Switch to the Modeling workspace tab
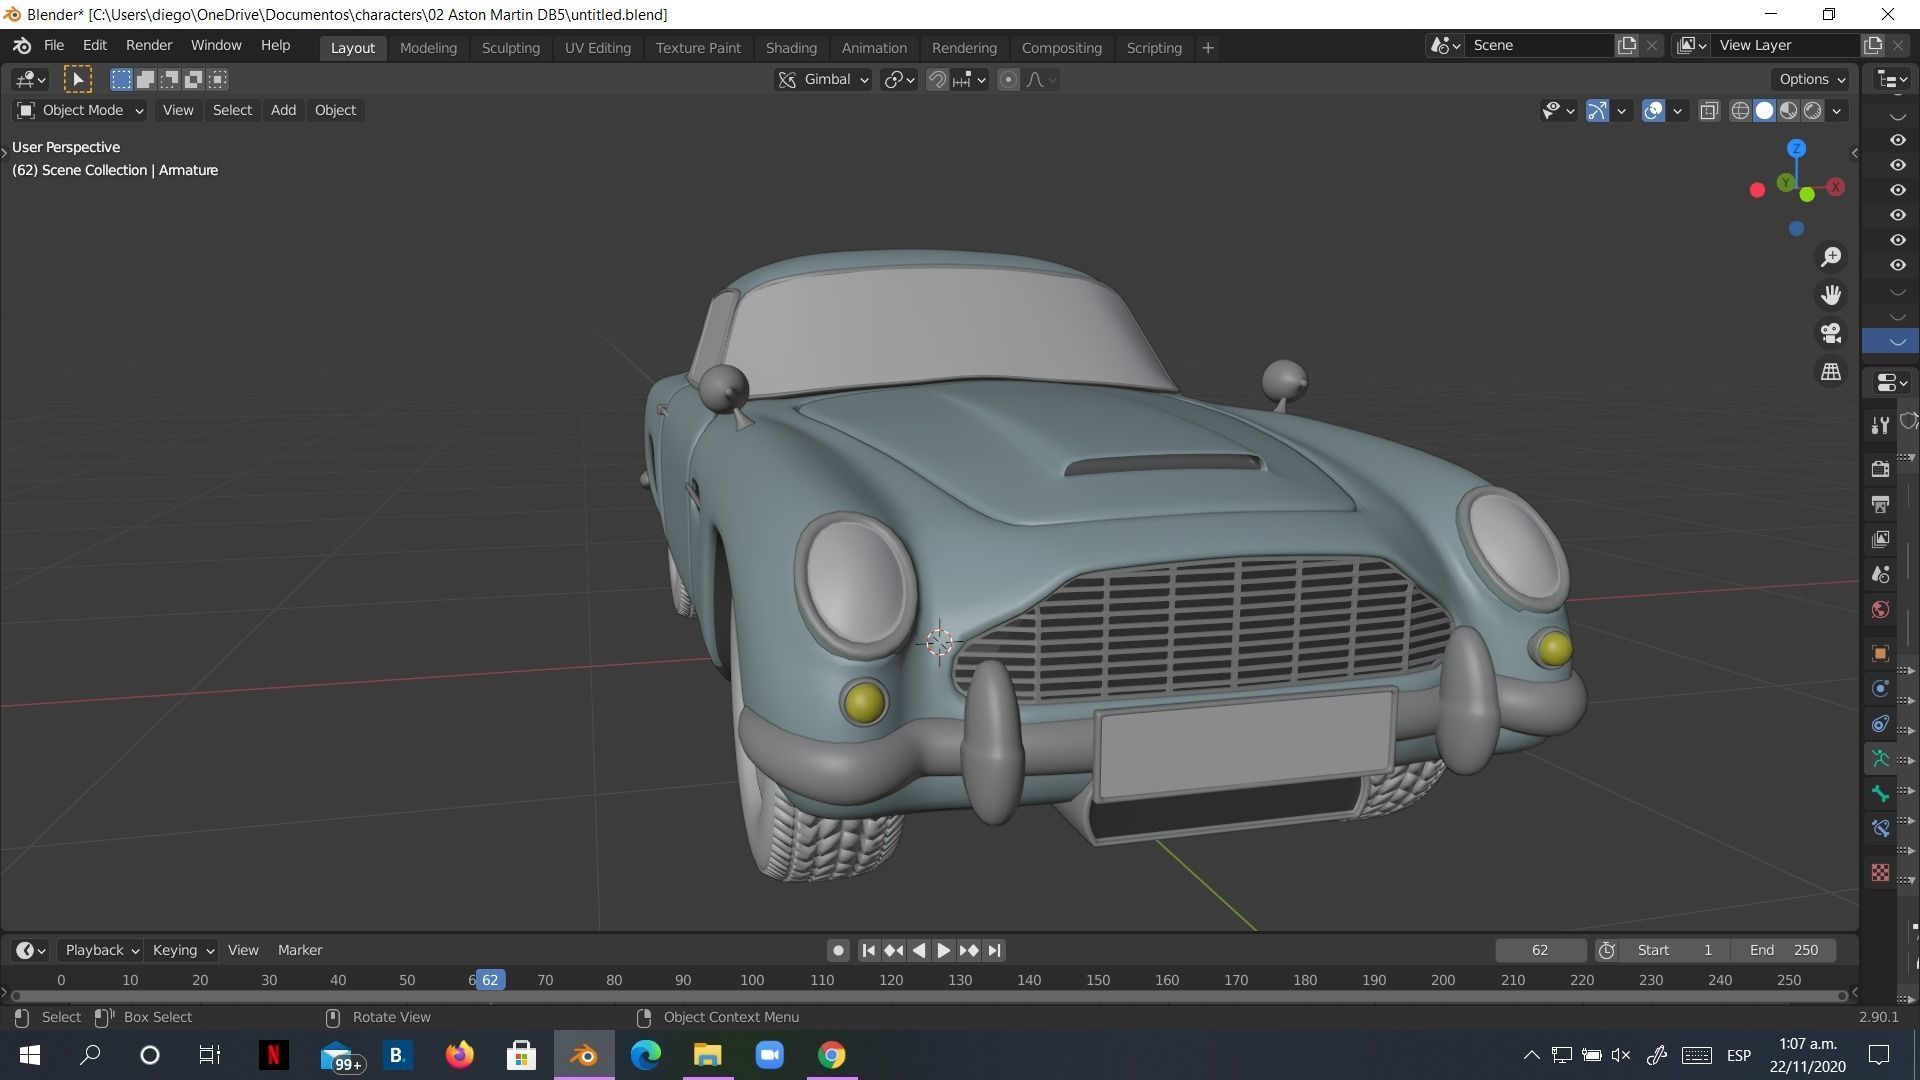 tap(428, 48)
